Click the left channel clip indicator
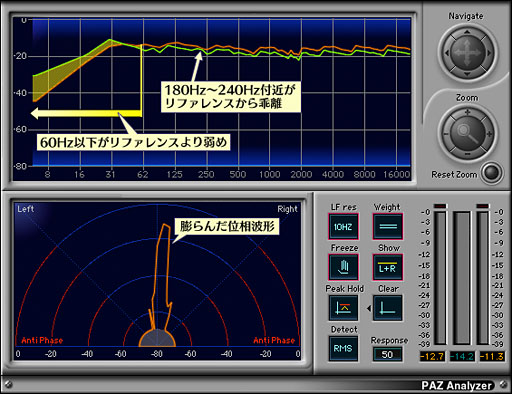 [440, 206]
